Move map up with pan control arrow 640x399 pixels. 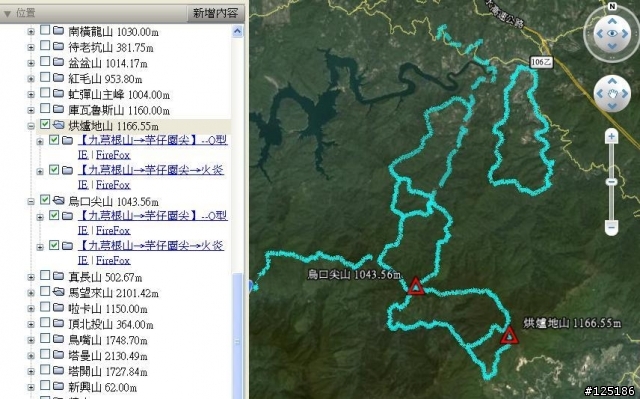click(x=612, y=82)
